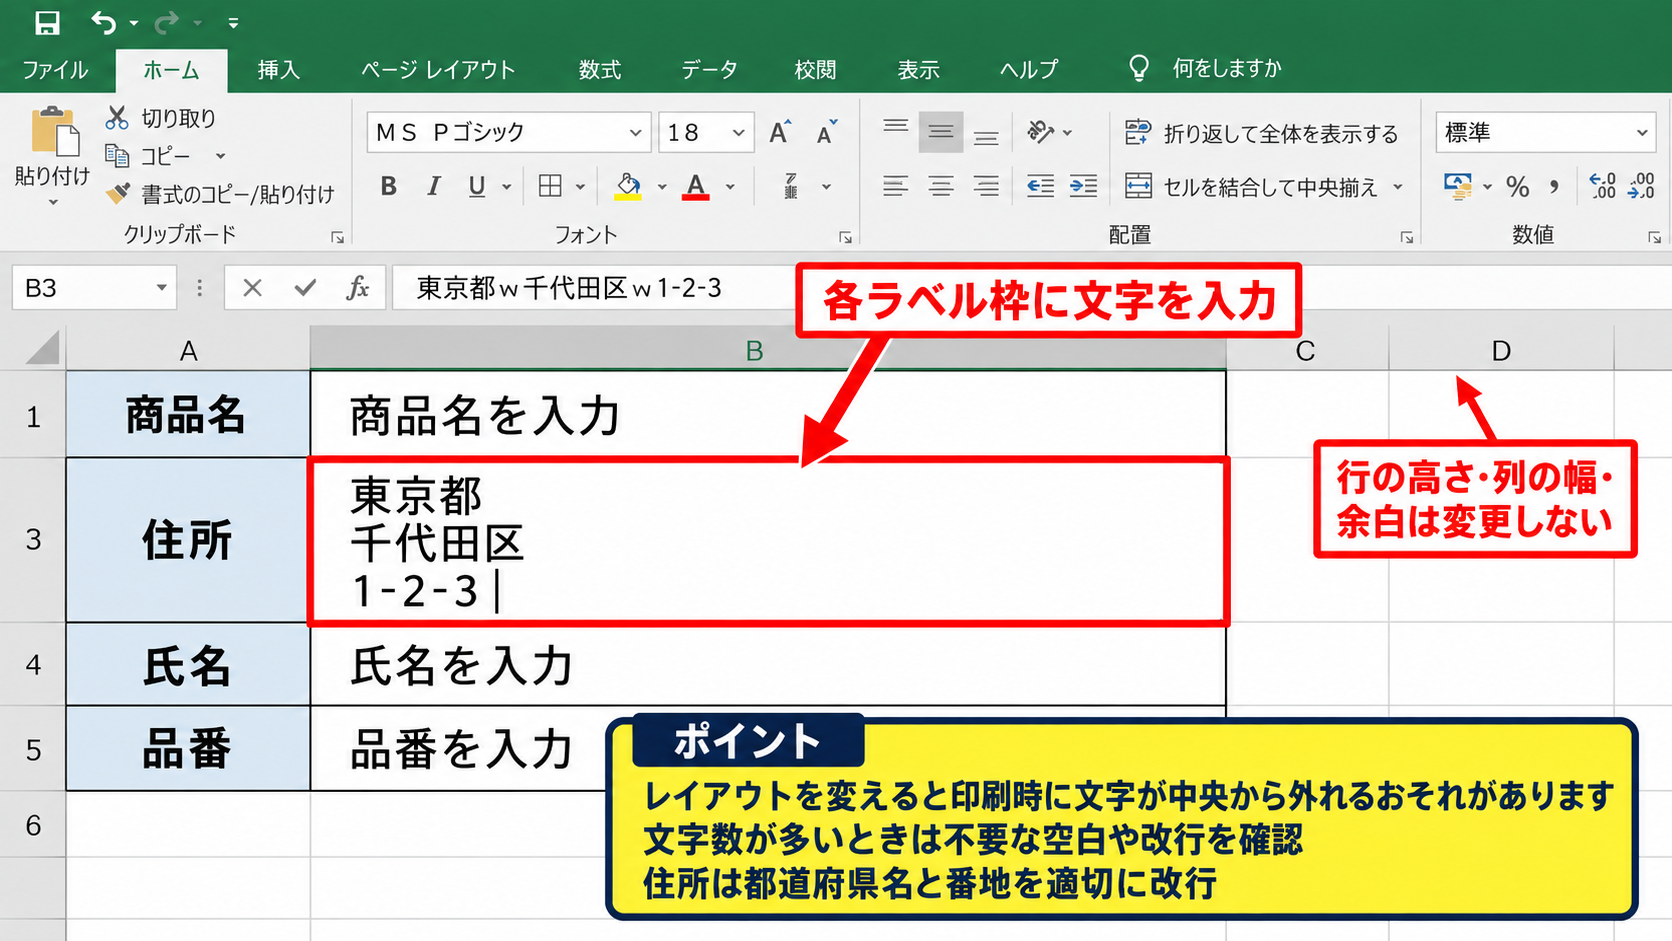Screen dimensions: 1672x941
Task: Open the ファイル tab
Action: coord(56,70)
